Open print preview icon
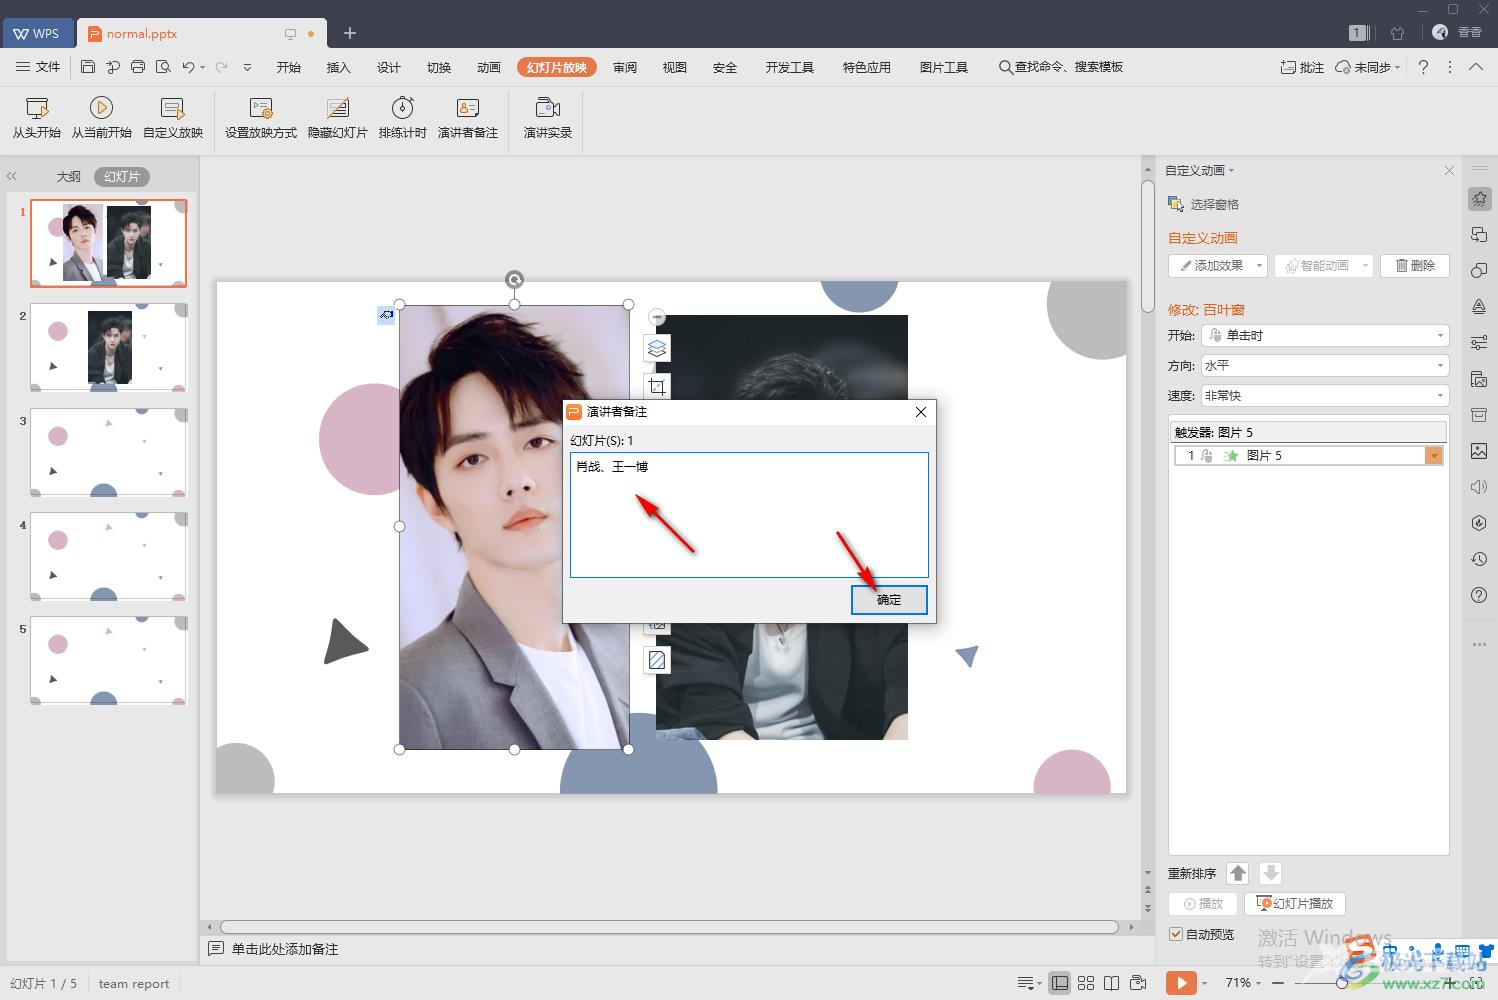 (x=163, y=67)
